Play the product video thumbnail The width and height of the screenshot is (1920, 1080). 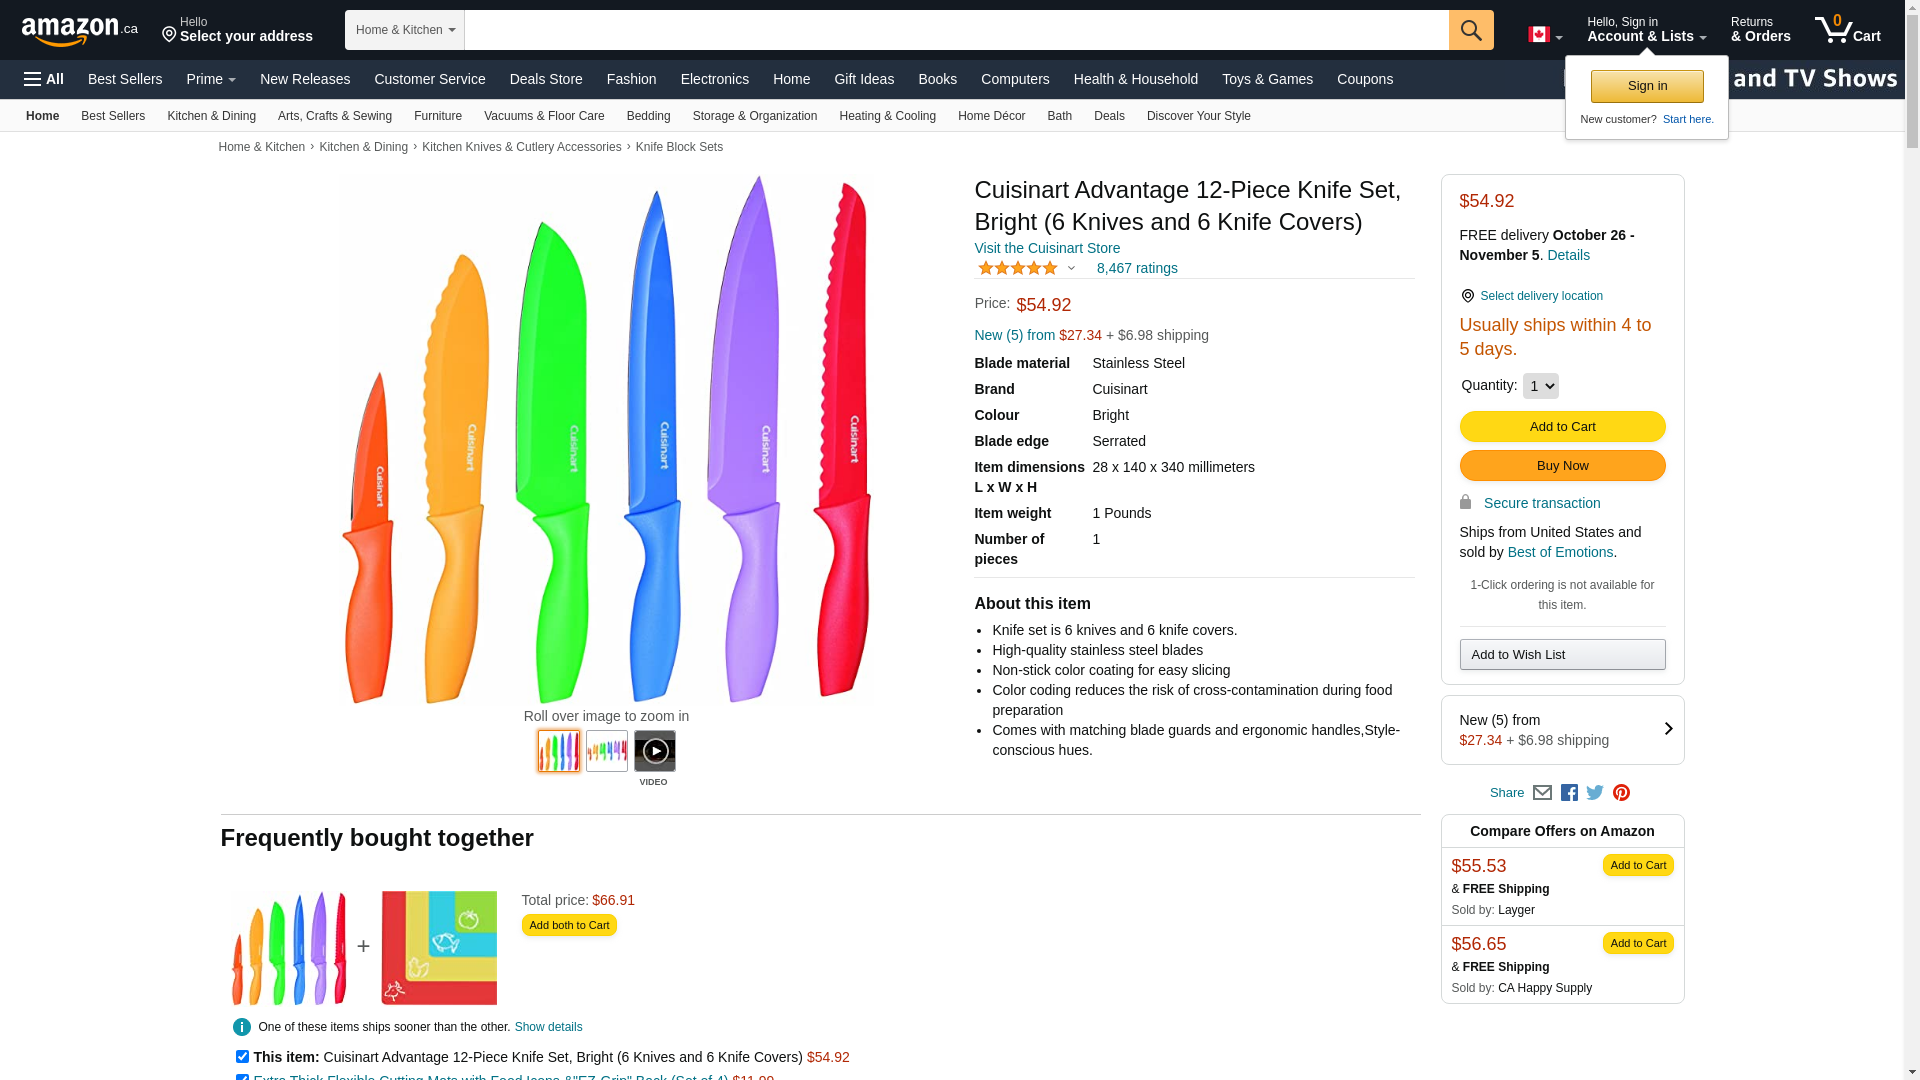(655, 751)
